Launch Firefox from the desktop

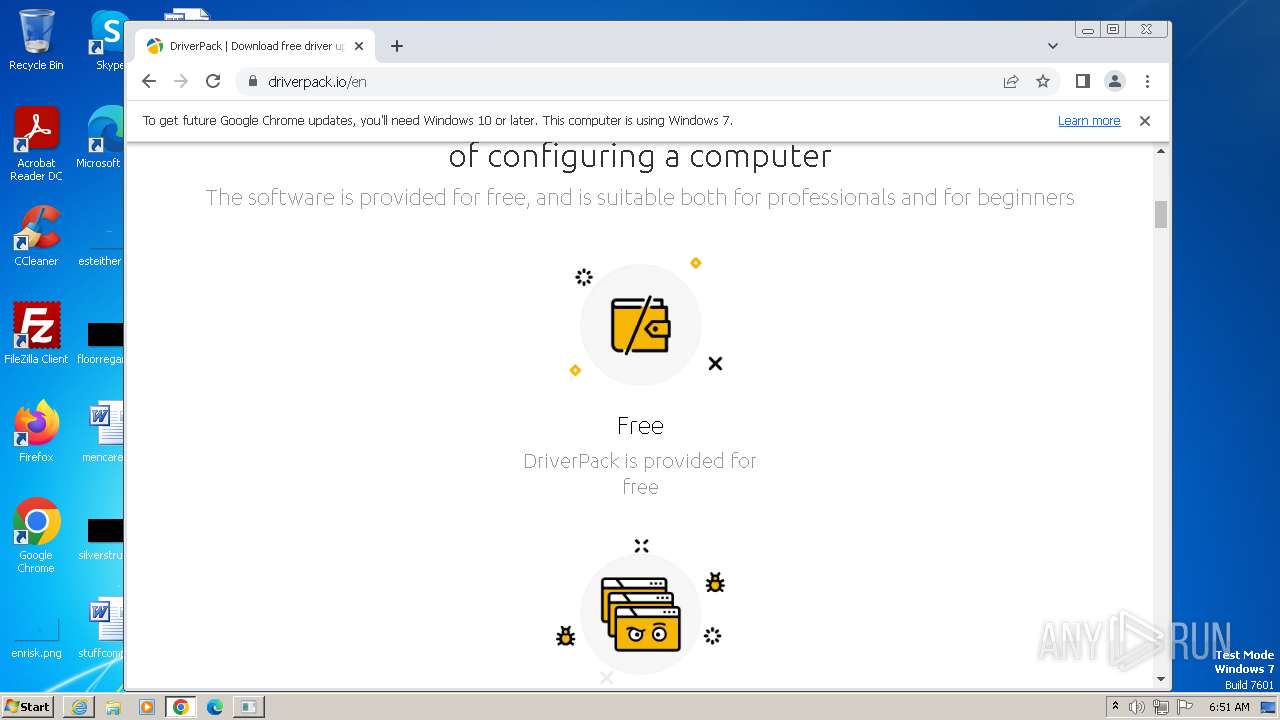[x=36, y=432]
